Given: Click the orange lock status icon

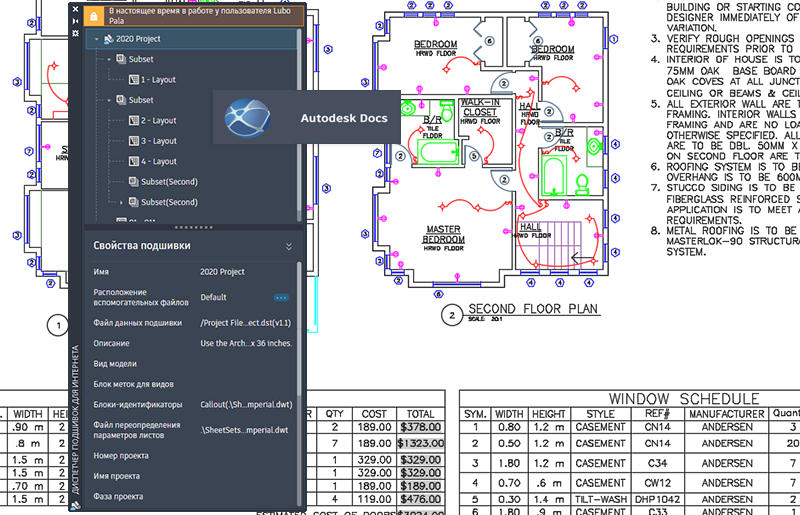Looking at the screenshot, I should pos(94,16).
